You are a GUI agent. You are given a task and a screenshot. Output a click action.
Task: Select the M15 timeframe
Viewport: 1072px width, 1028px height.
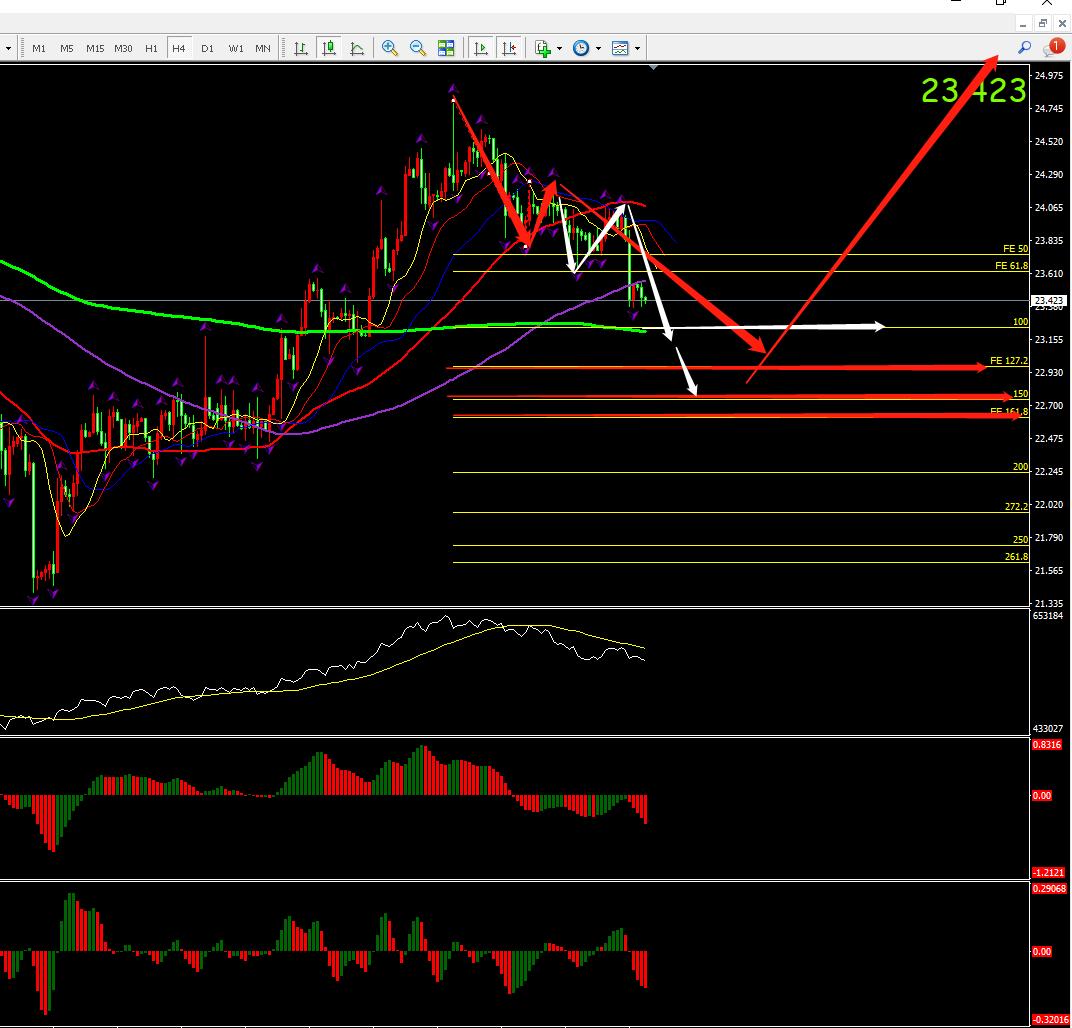point(95,48)
